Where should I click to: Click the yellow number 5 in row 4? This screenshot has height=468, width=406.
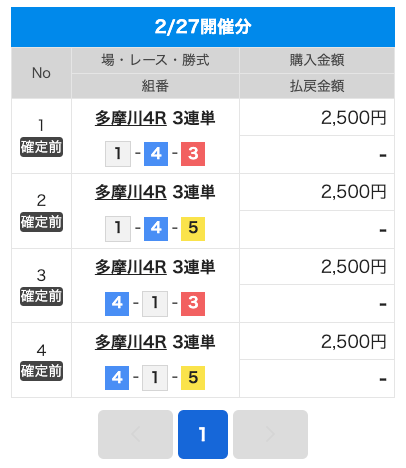[193, 378]
